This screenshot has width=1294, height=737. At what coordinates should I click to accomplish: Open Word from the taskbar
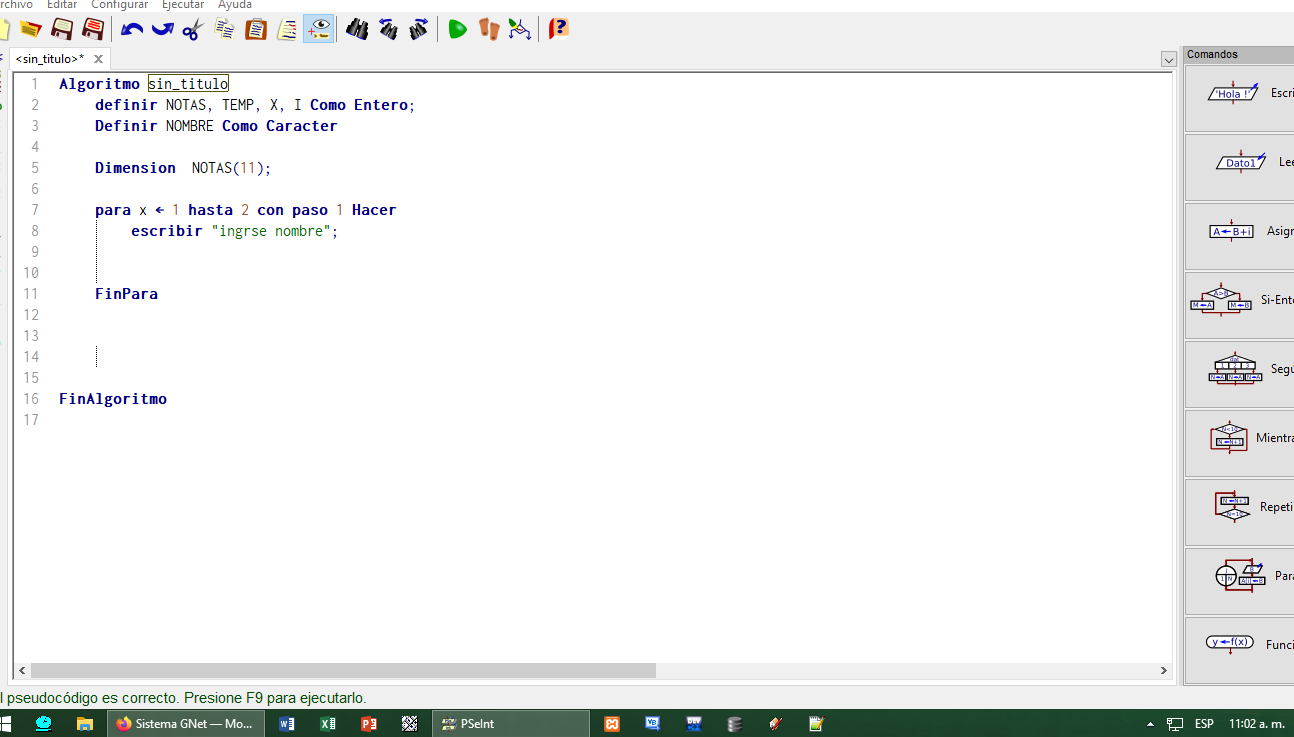click(x=287, y=724)
